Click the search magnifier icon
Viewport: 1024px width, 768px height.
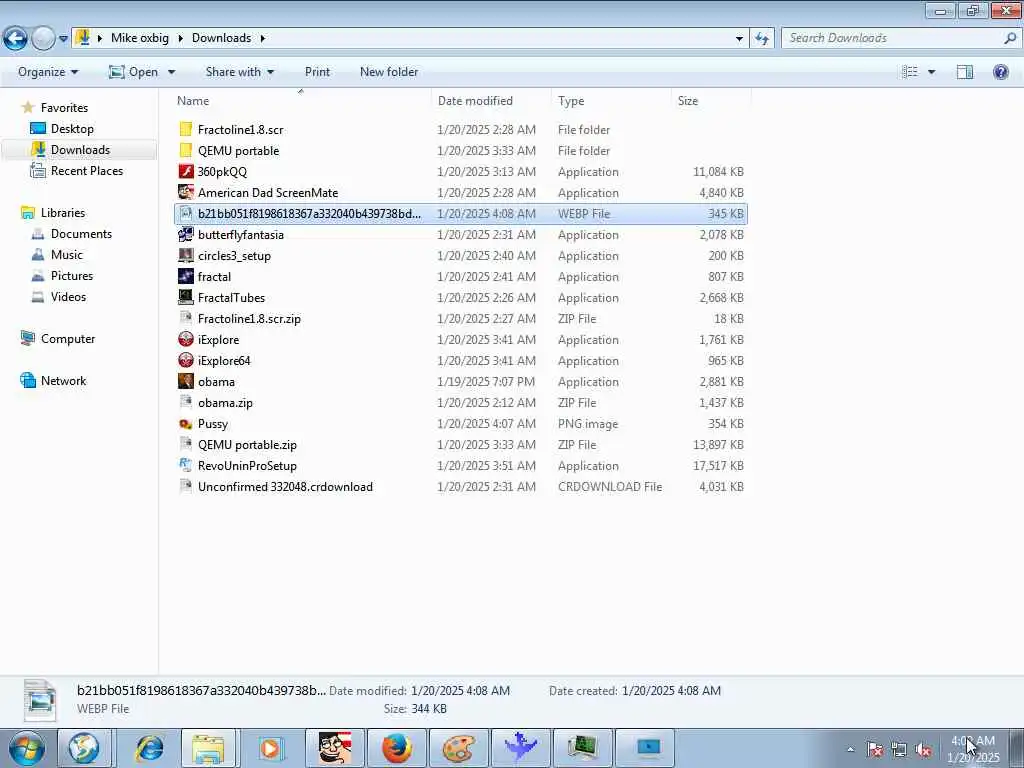point(1010,39)
